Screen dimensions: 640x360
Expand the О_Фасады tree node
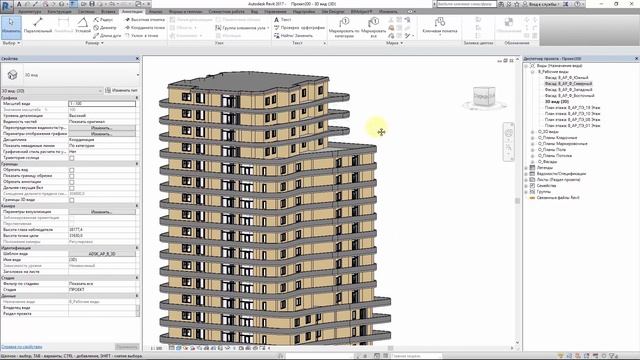532,162
